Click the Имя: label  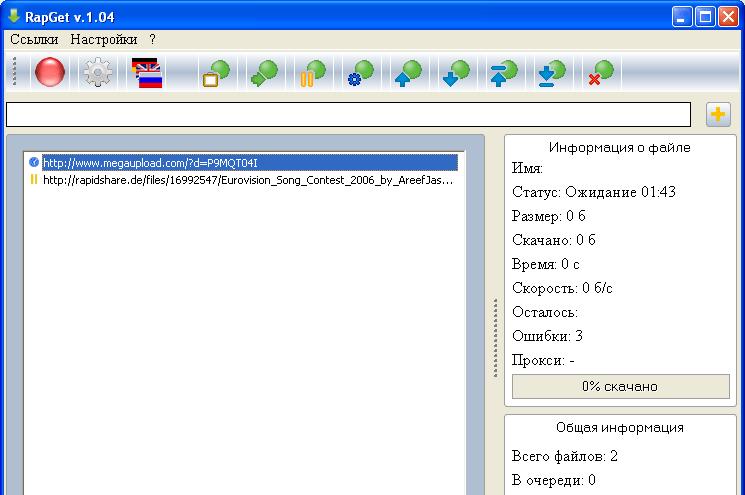pyautogui.click(x=527, y=168)
